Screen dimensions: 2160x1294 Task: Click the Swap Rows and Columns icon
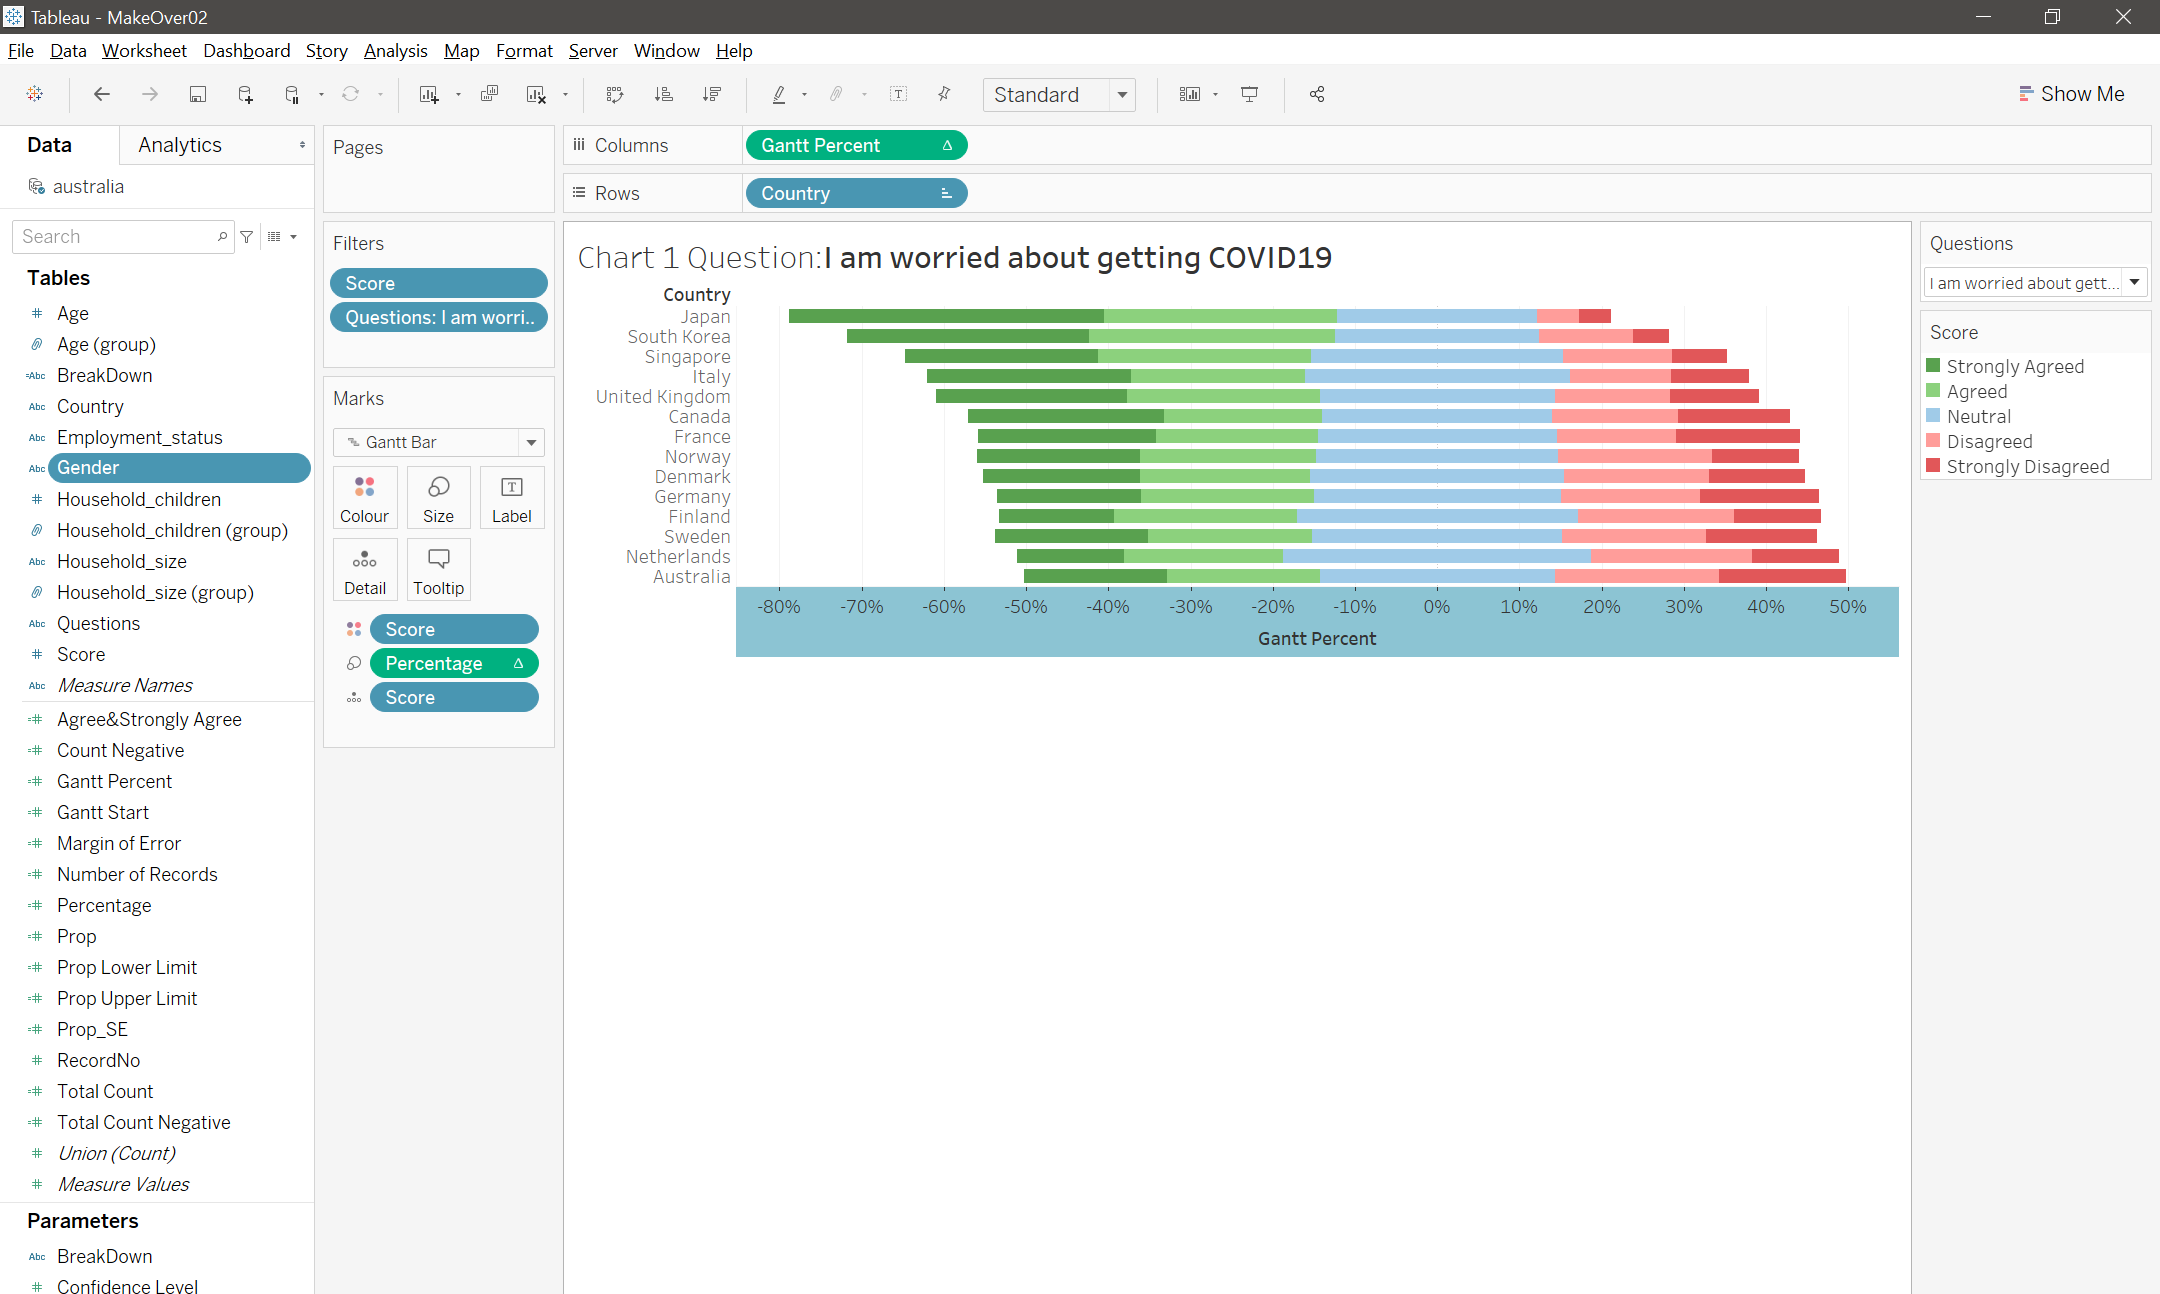coord(615,94)
